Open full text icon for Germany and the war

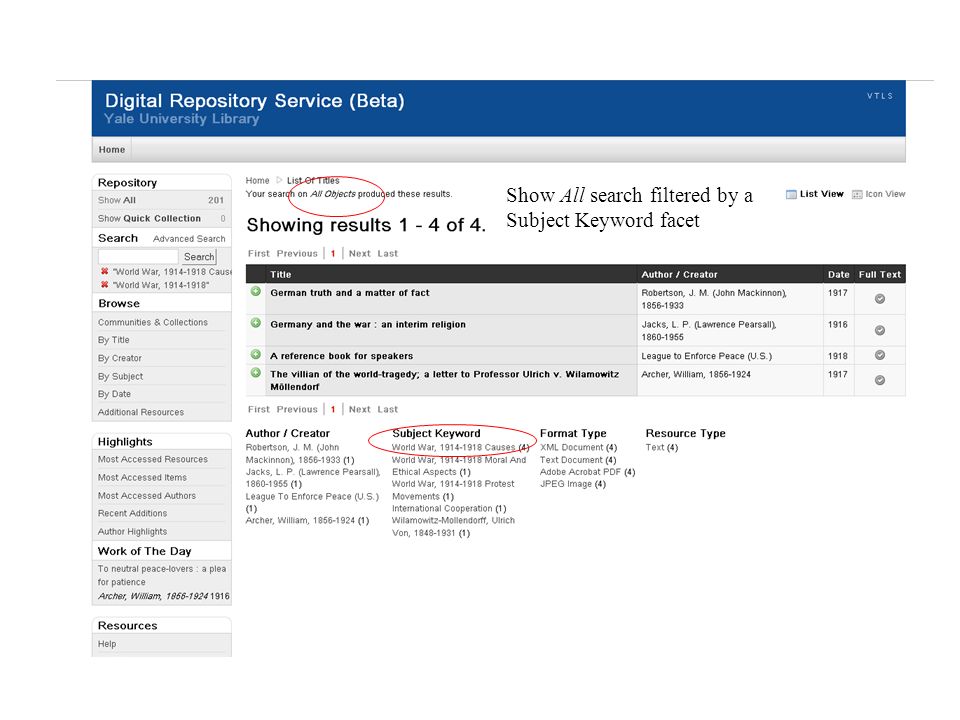coord(880,331)
